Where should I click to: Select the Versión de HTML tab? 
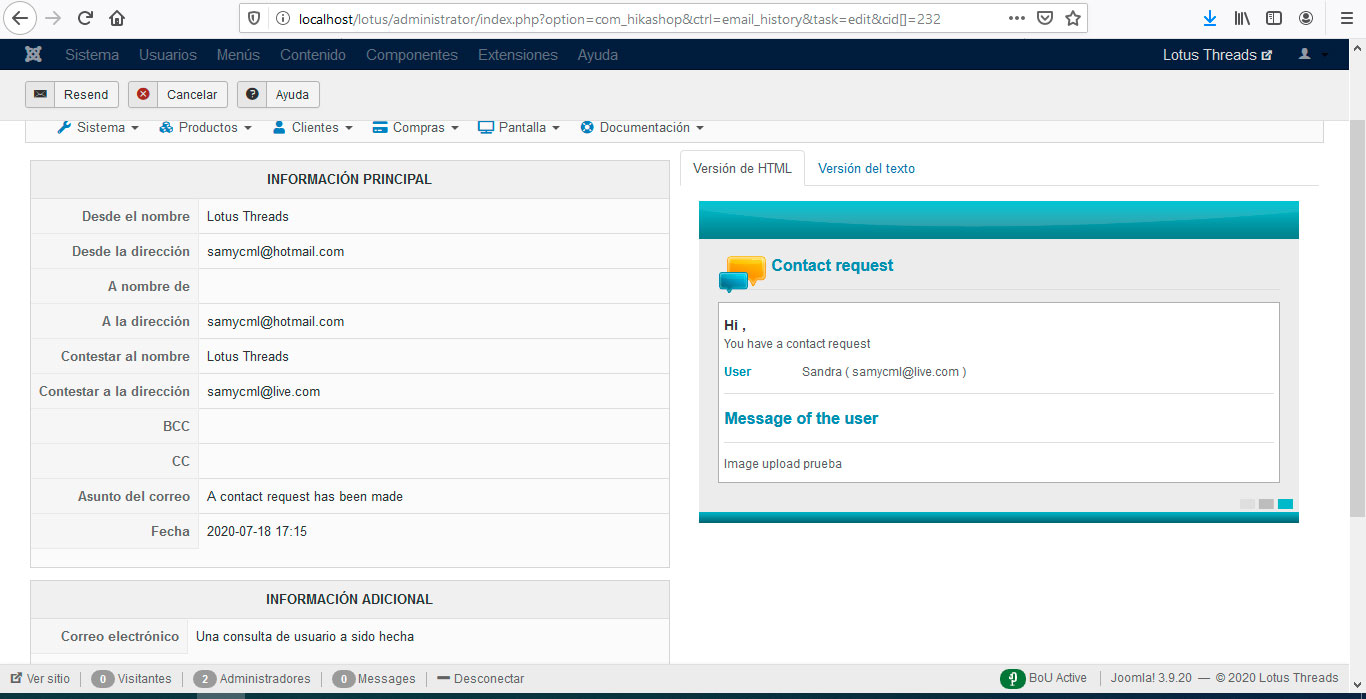click(x=742, y=168)
